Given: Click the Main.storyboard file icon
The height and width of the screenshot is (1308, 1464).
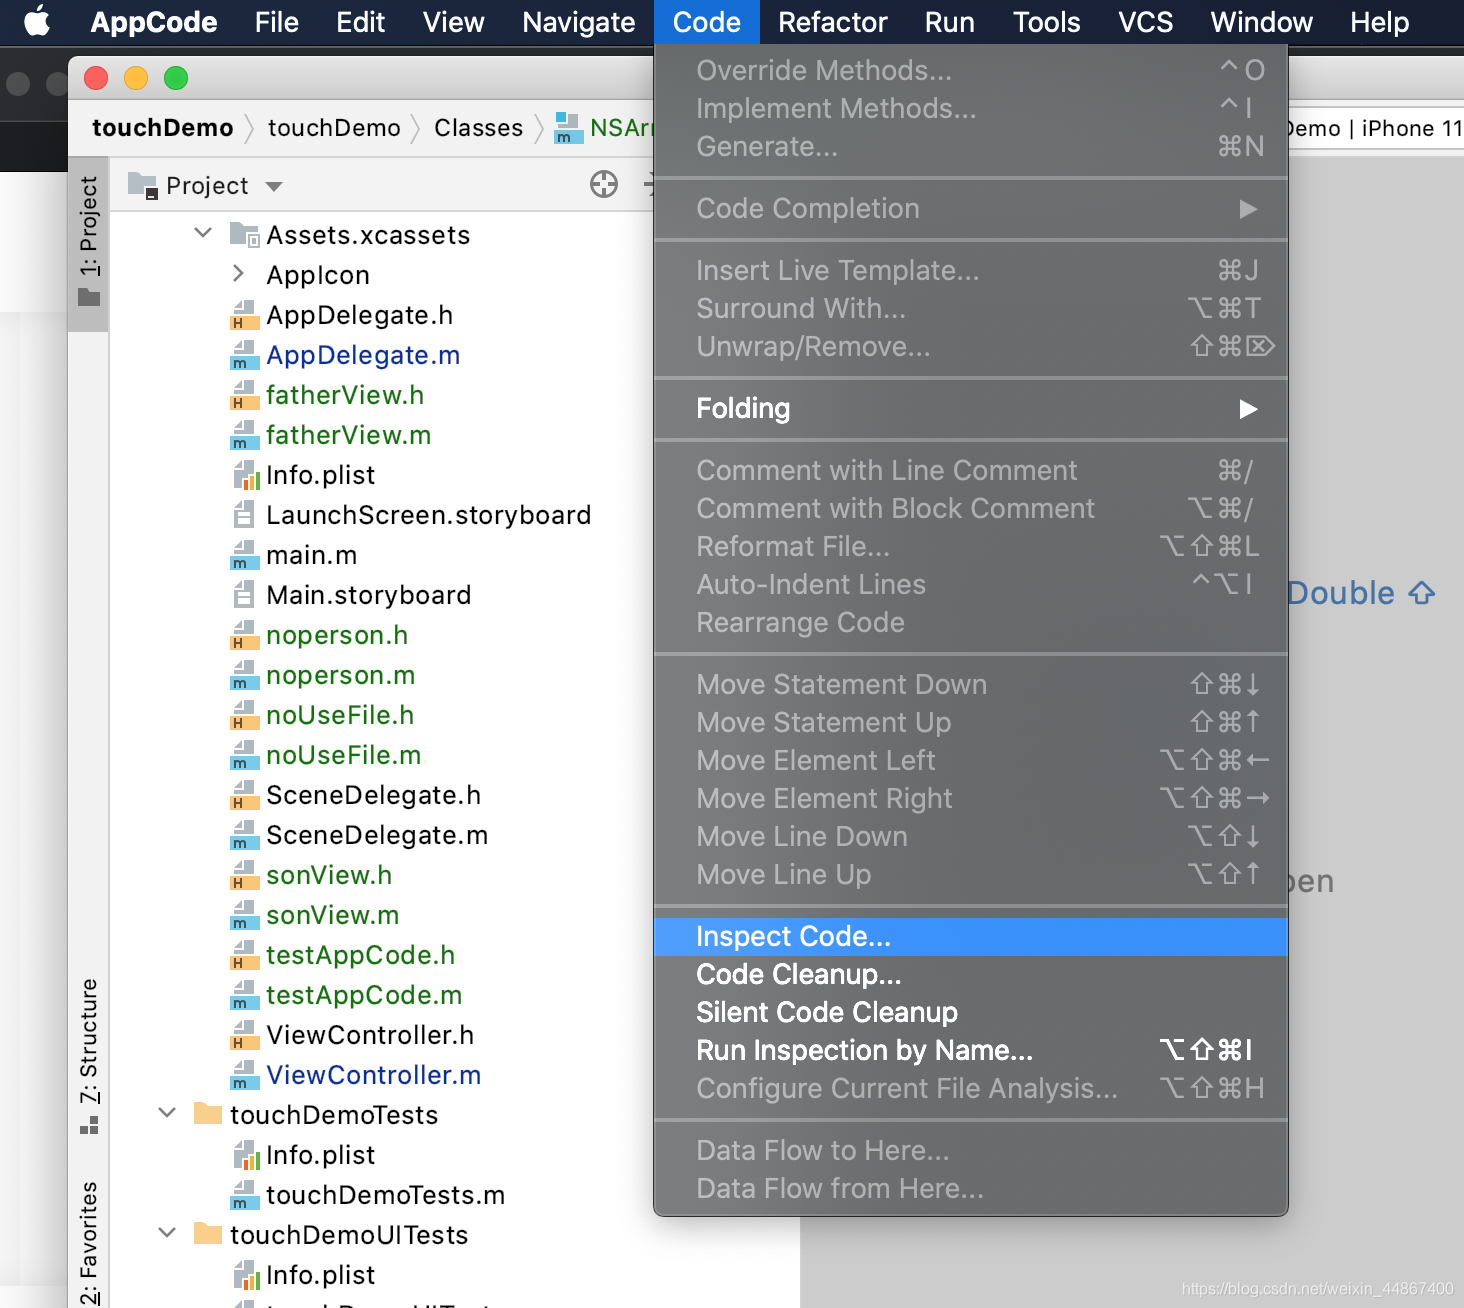Looking at the screenshot, I should tap(244, 595).
